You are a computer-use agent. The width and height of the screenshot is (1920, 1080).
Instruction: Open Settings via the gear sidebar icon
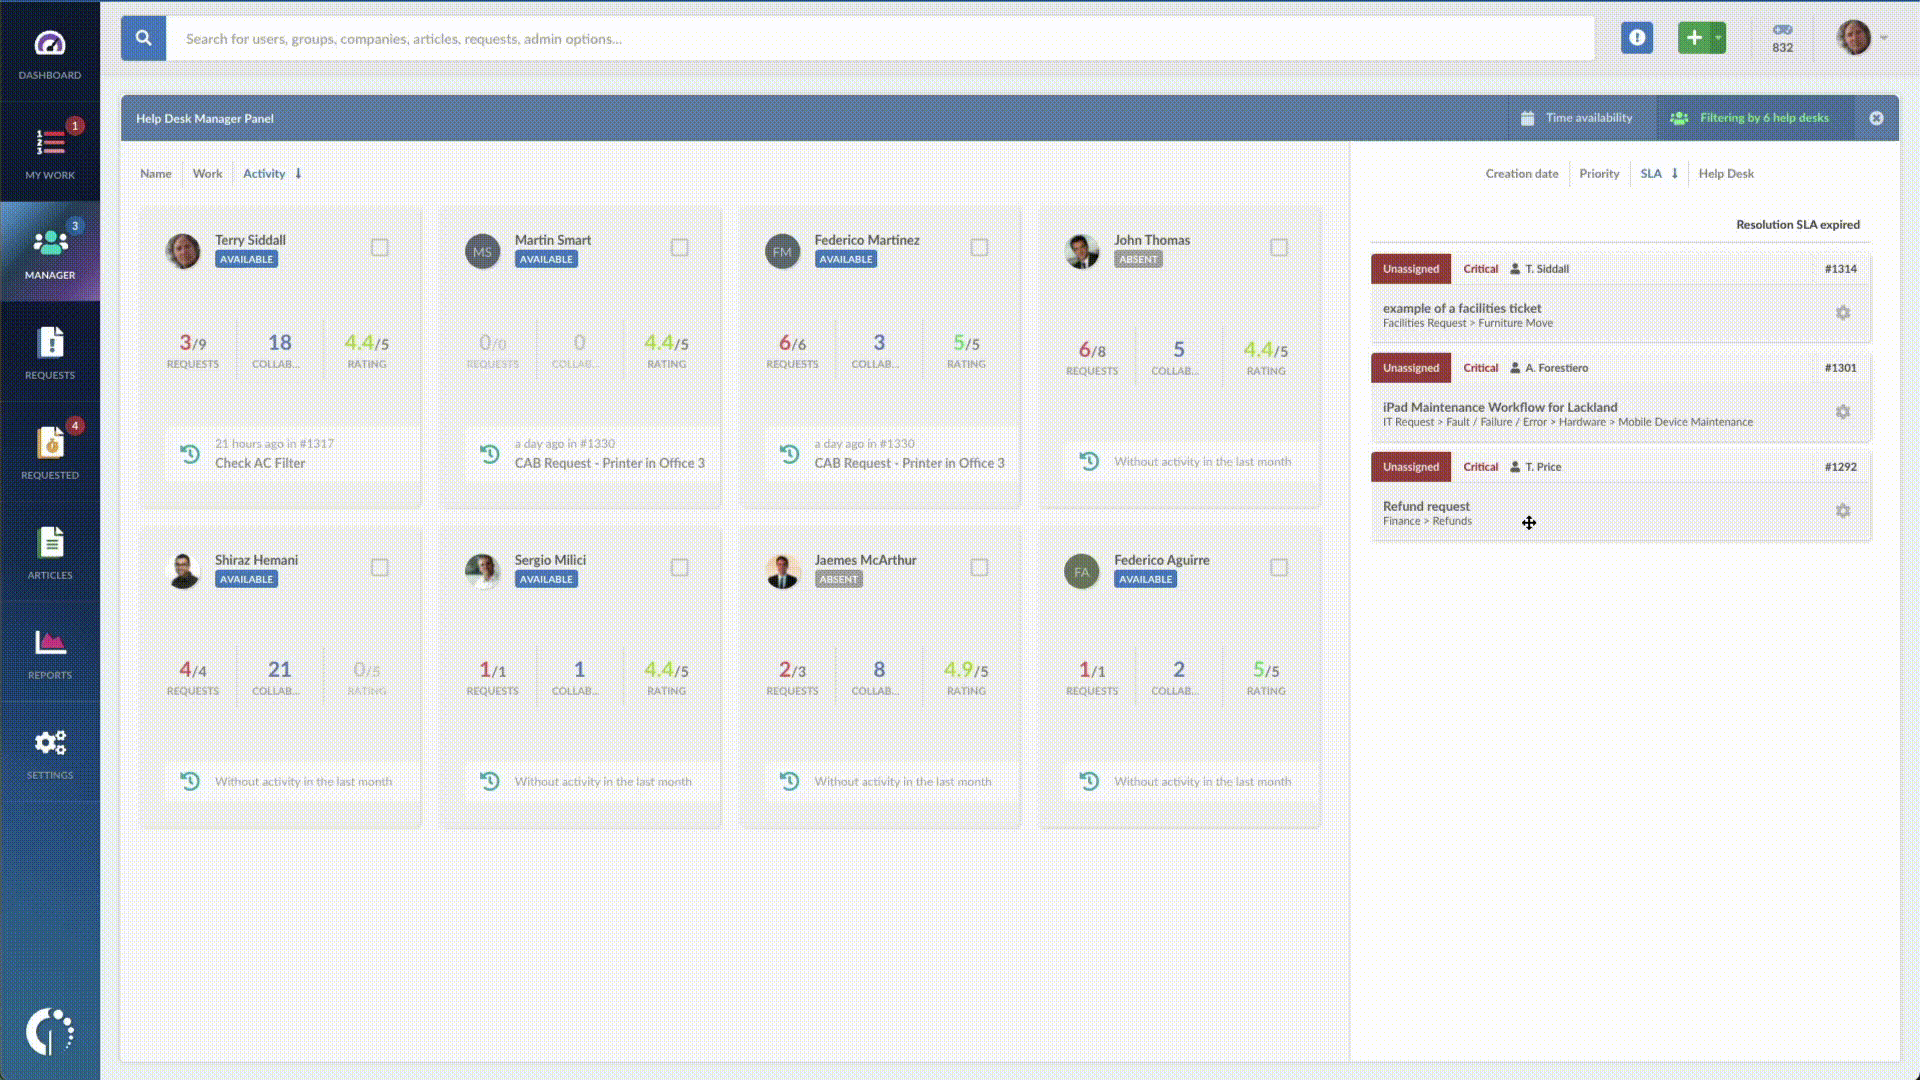point(49,745)
